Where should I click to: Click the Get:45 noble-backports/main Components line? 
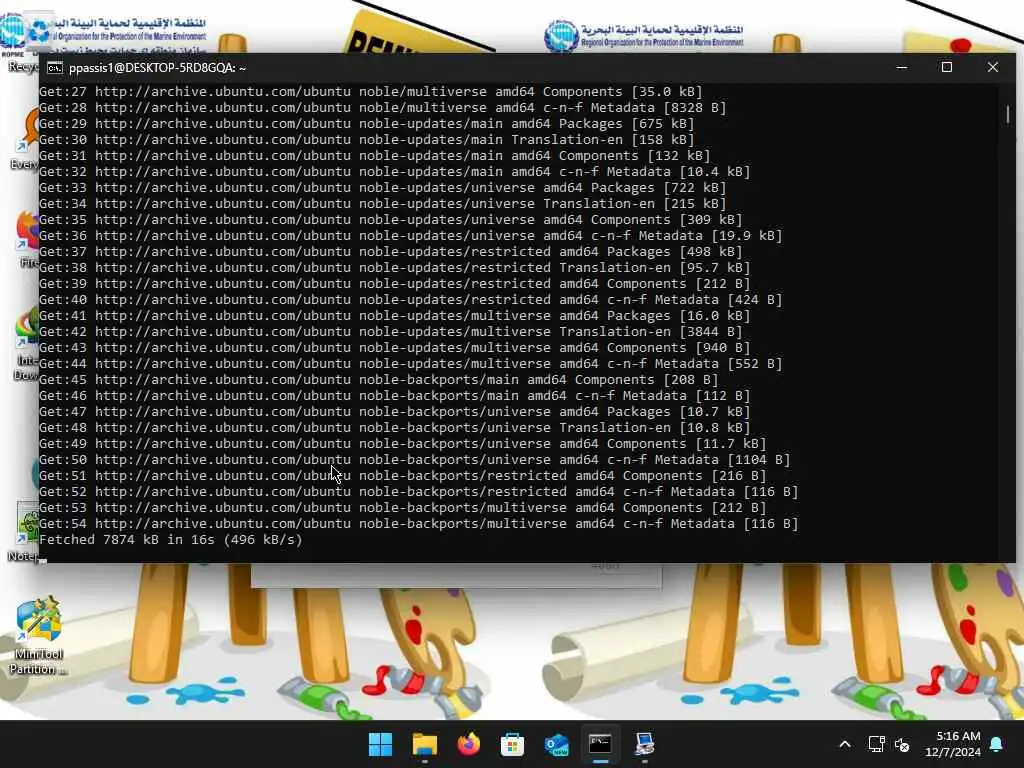point(378,379)
